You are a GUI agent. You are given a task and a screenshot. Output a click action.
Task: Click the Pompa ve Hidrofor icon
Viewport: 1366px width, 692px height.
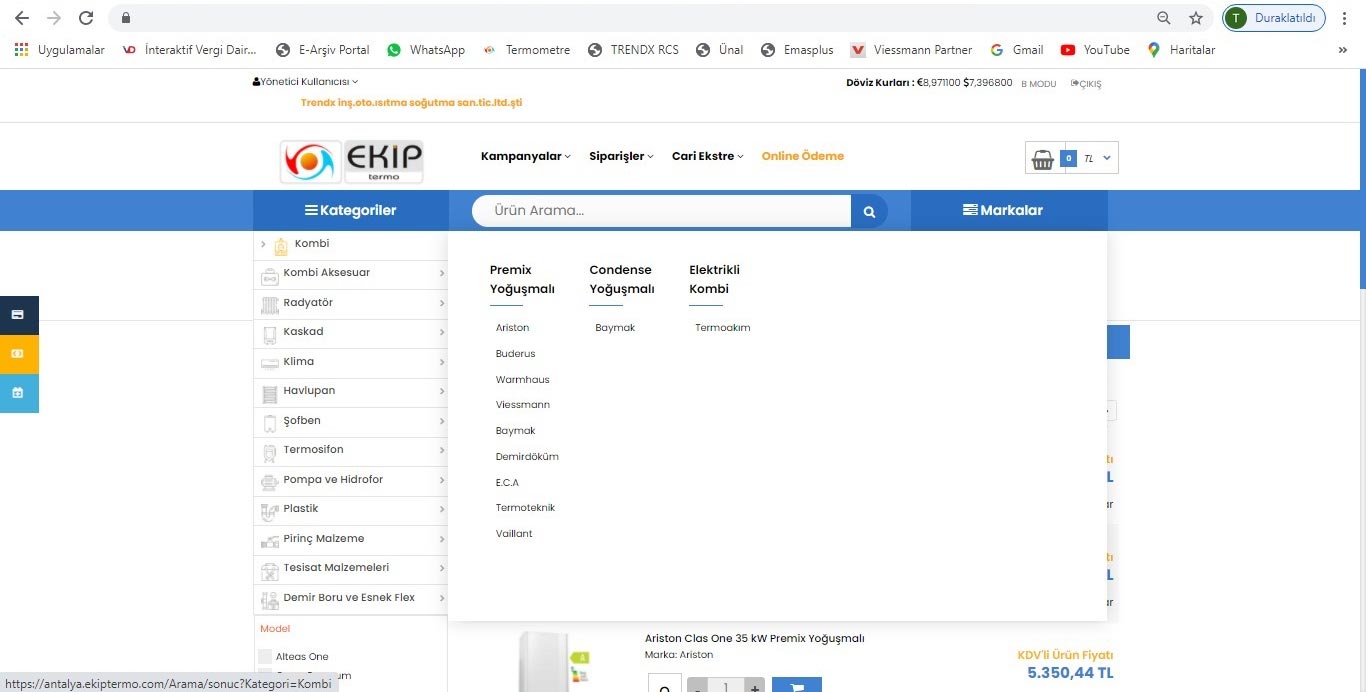(270, 482)
